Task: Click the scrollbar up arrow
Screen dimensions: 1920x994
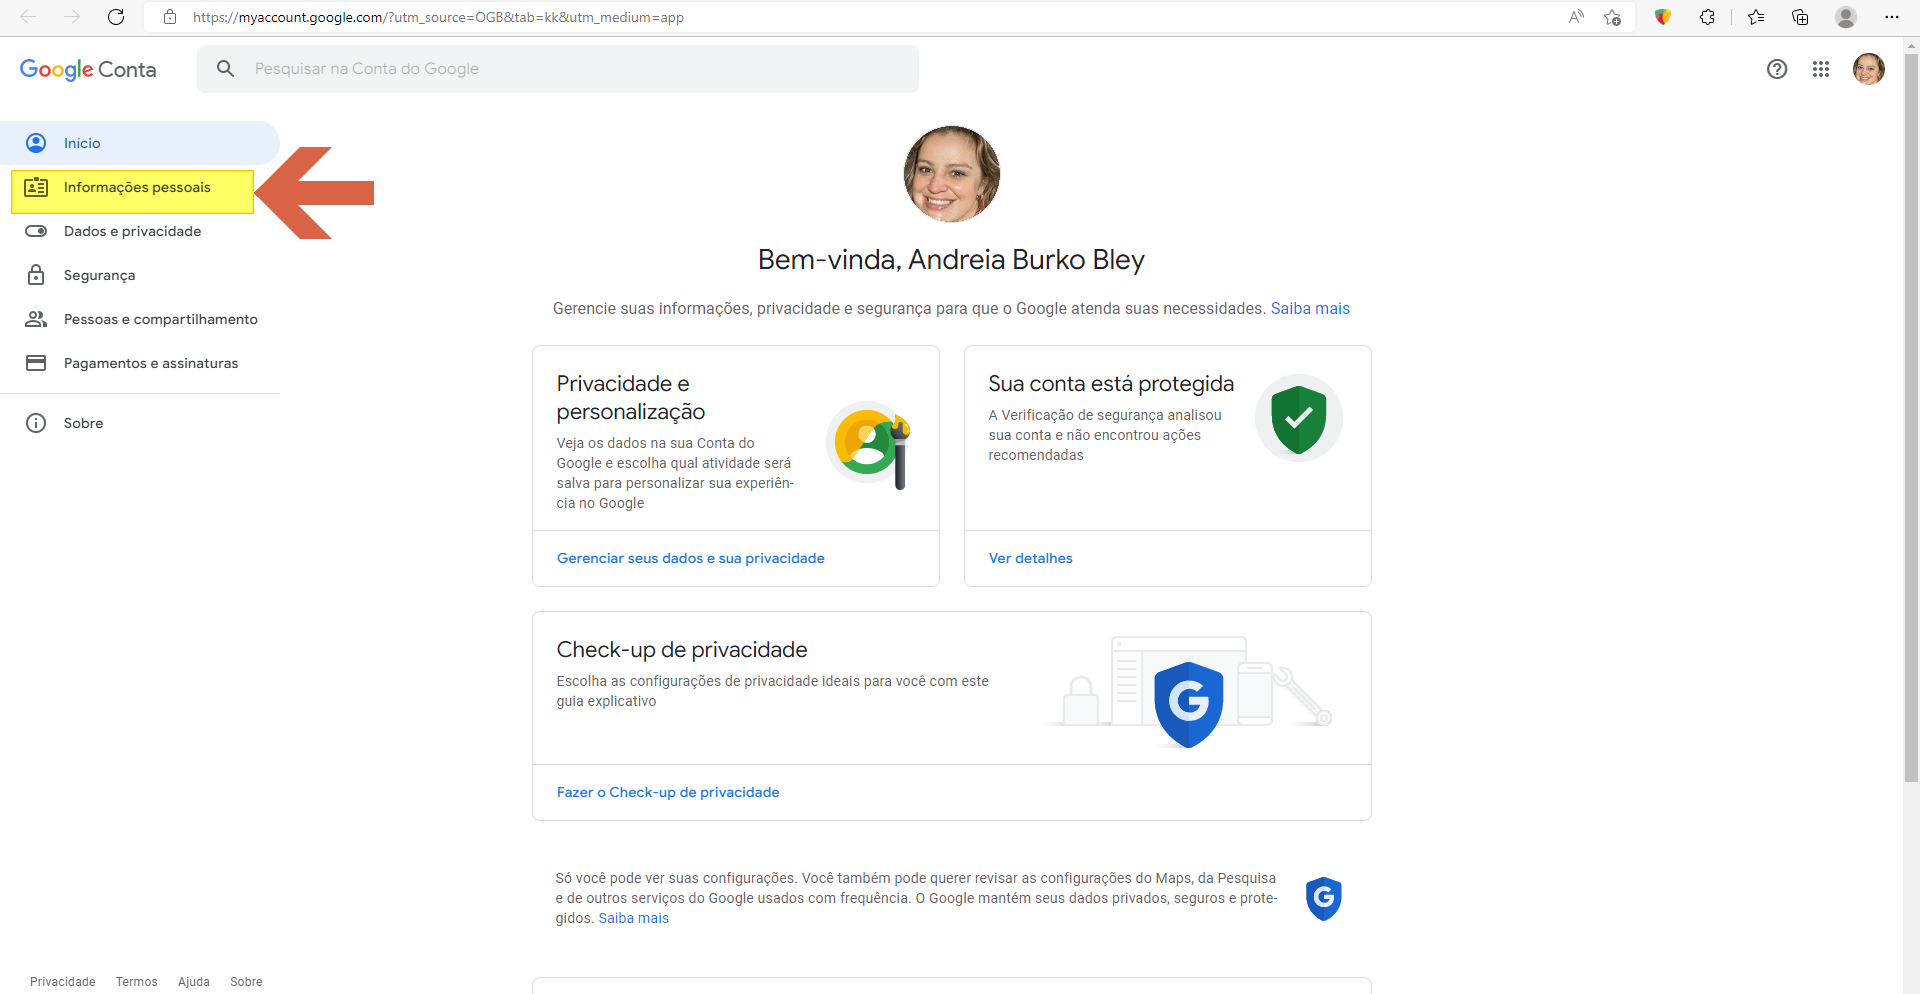Action: 1911,45
